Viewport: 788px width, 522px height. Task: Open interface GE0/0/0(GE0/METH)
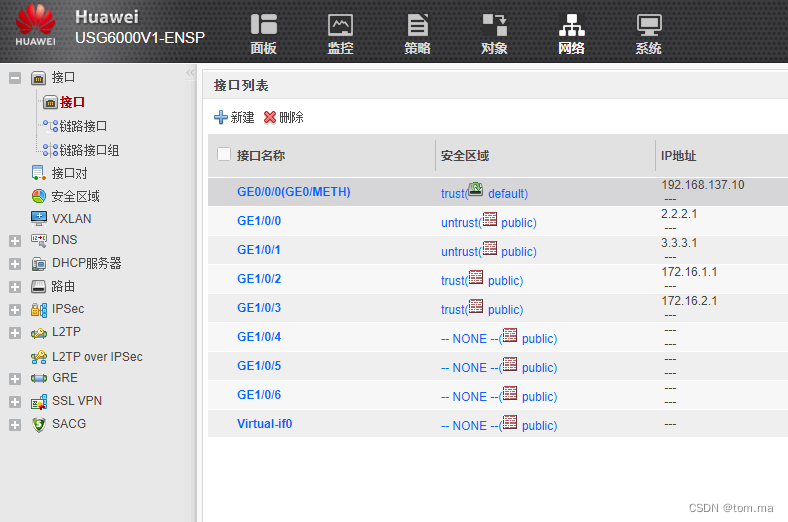tap(293, 192)
